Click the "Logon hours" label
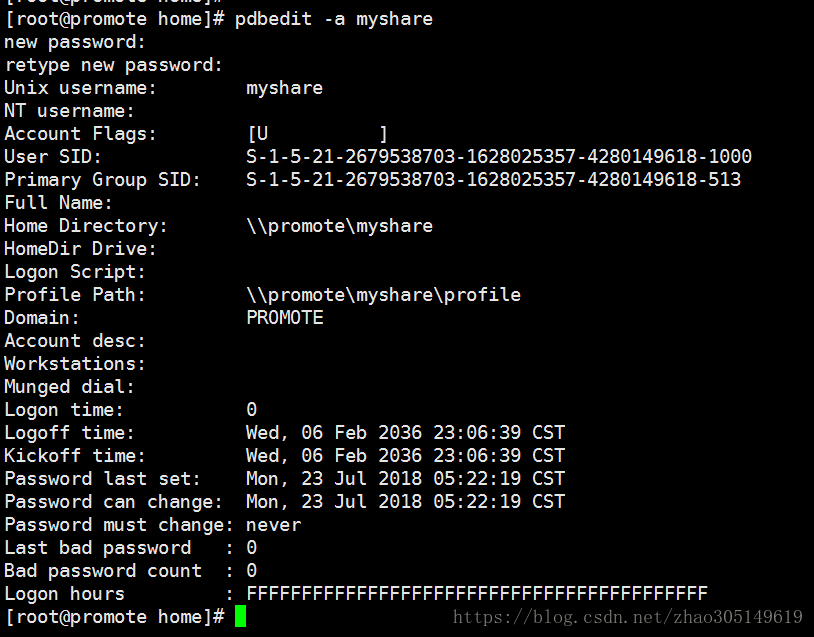This screenshot has width=814, height=637. [64, 594]
